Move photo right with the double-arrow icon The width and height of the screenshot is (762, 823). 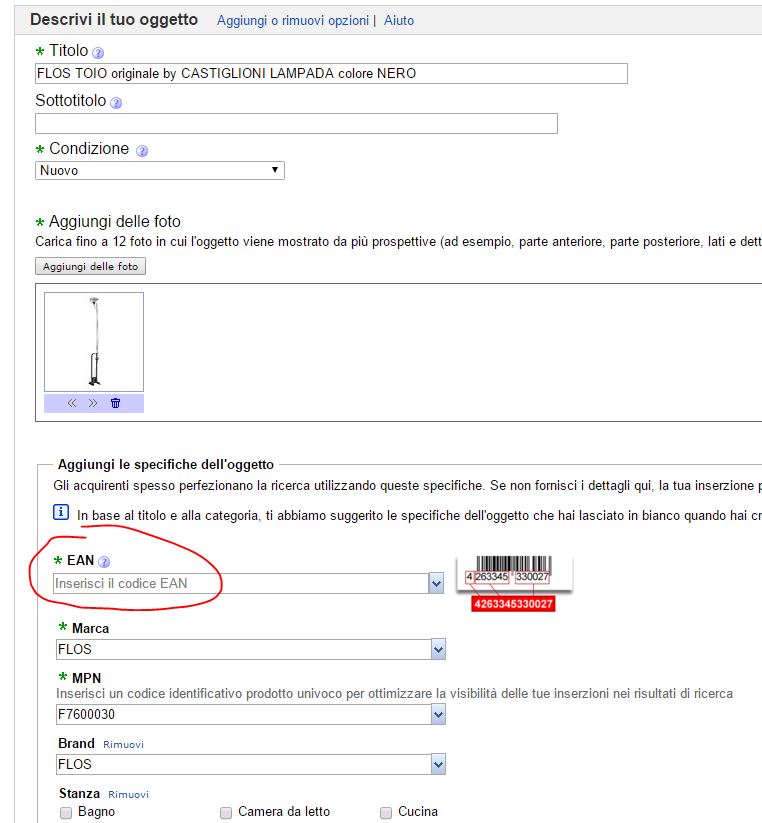[93, 403]
